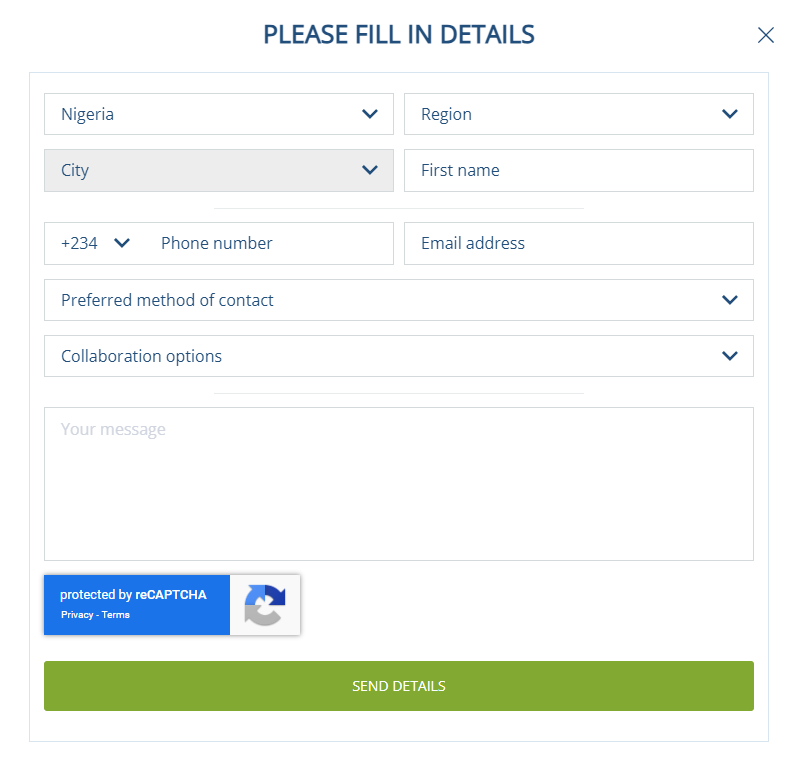Screen dimensions: 798x774
Task: Click the Collaboration options chevron arrow
Action: point(730,356)
